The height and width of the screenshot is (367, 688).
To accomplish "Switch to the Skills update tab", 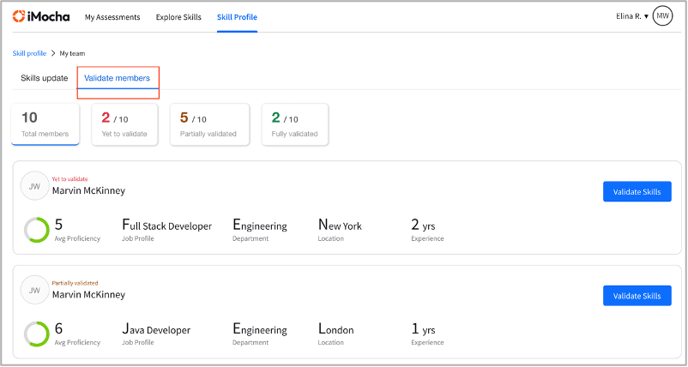I will pyautogui.click(x=44, y=78).
